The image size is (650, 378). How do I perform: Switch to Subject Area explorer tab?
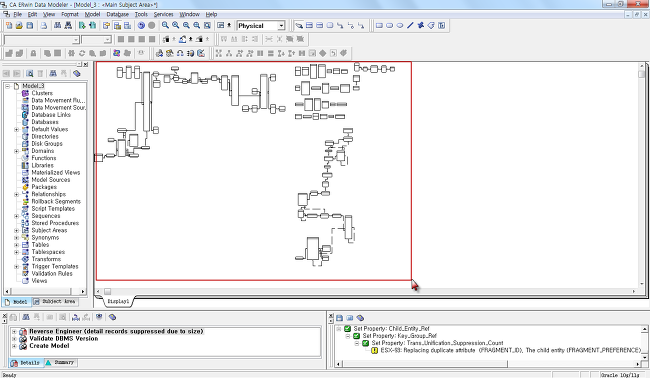(x=55, y=301)
